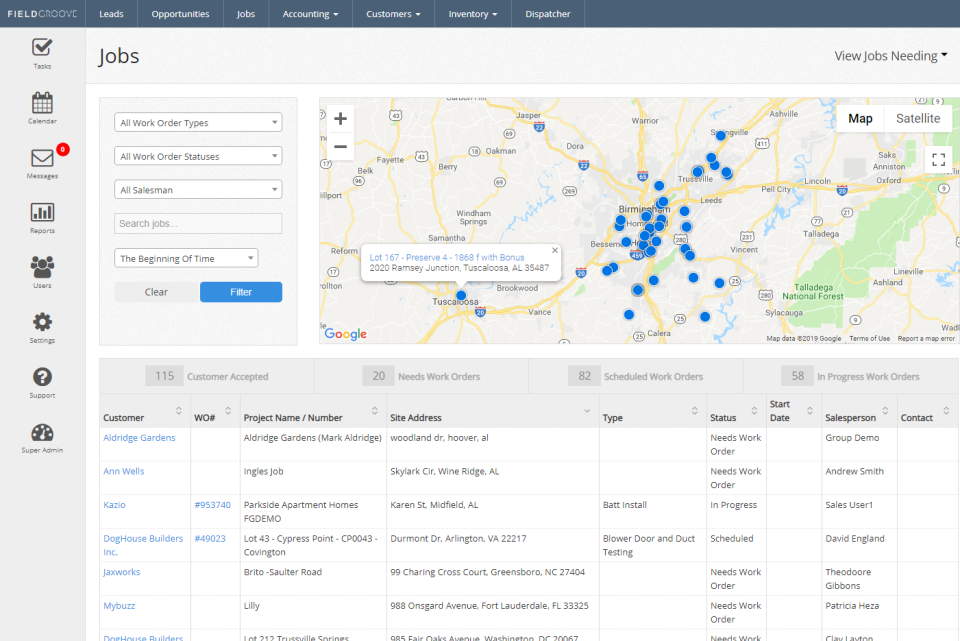Open the View Jobs Needing dropdown
Image resolution: width=960 pixels, height=641 pixels.
coord(889,56)
